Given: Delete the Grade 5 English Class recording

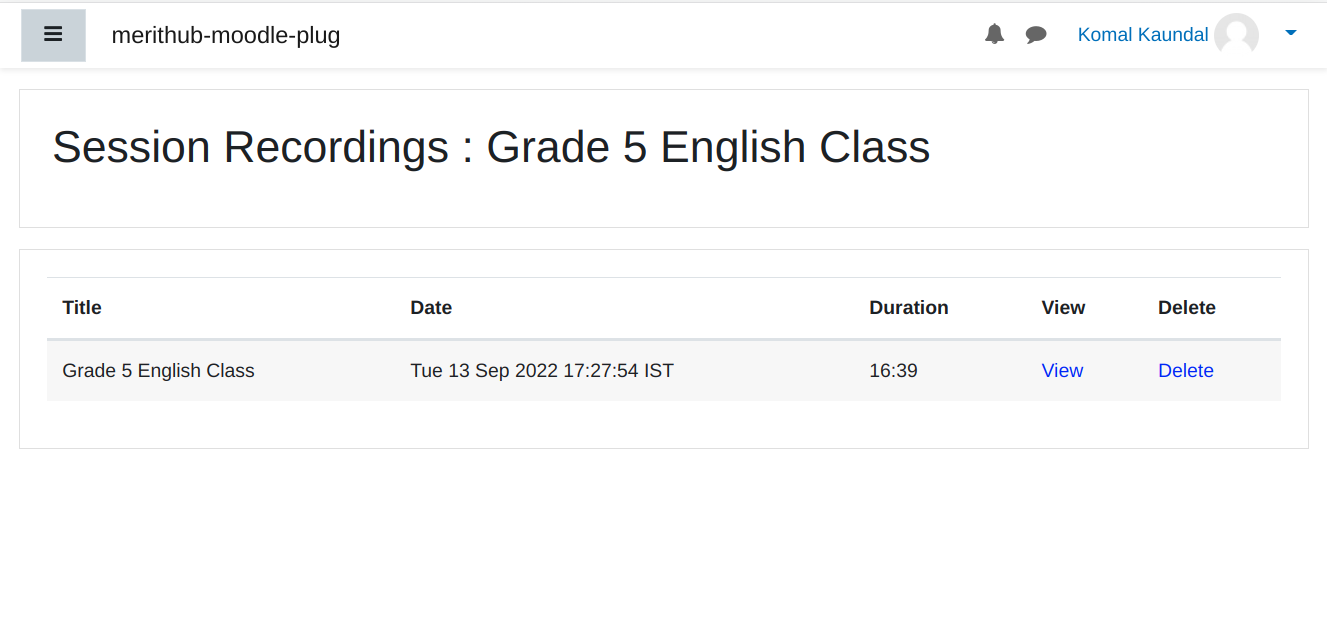Looking at the screenshot, I should 1185,371.
